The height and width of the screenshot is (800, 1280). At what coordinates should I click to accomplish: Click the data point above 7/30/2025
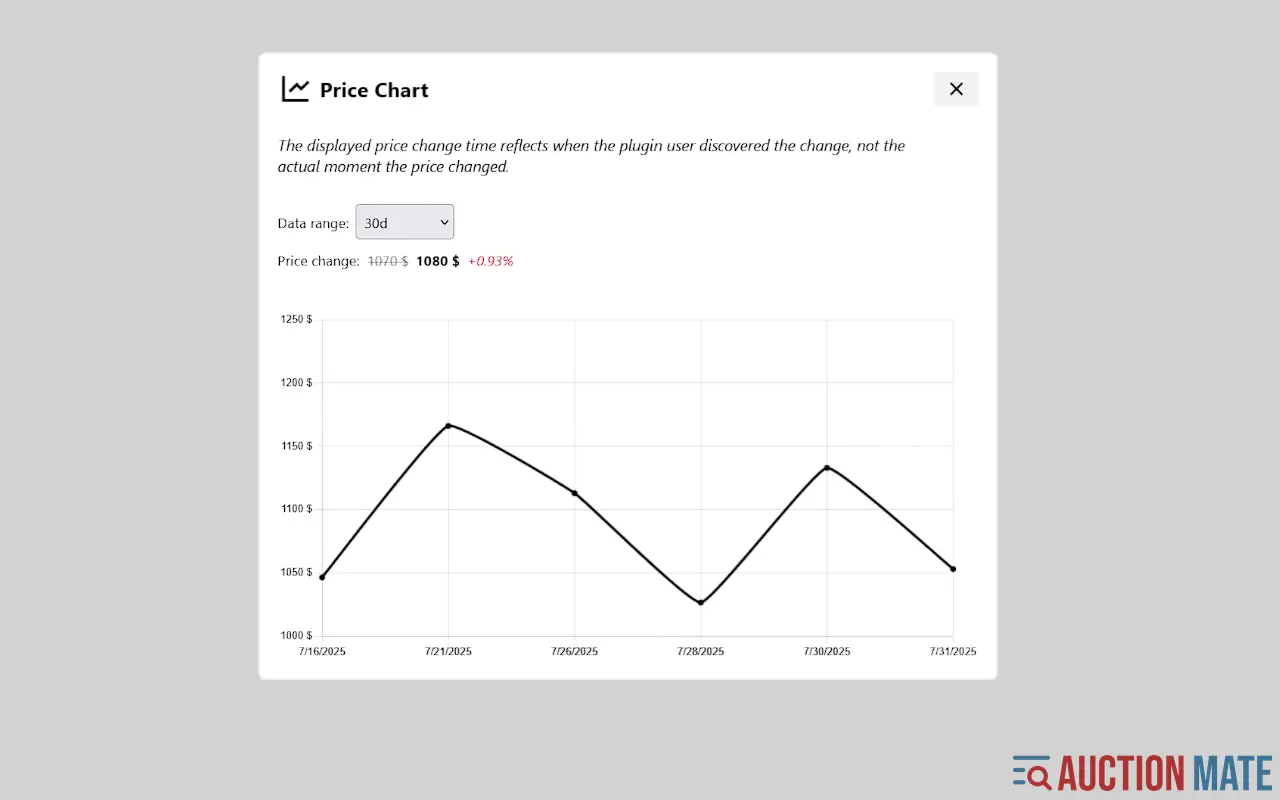click(x=826, y=467)
